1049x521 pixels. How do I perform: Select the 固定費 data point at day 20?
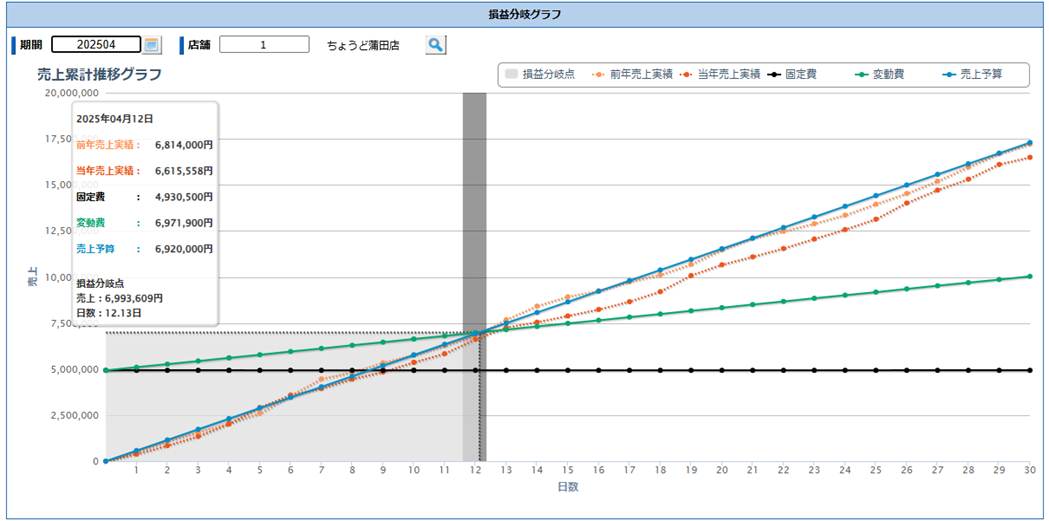[x=722, y=370]
